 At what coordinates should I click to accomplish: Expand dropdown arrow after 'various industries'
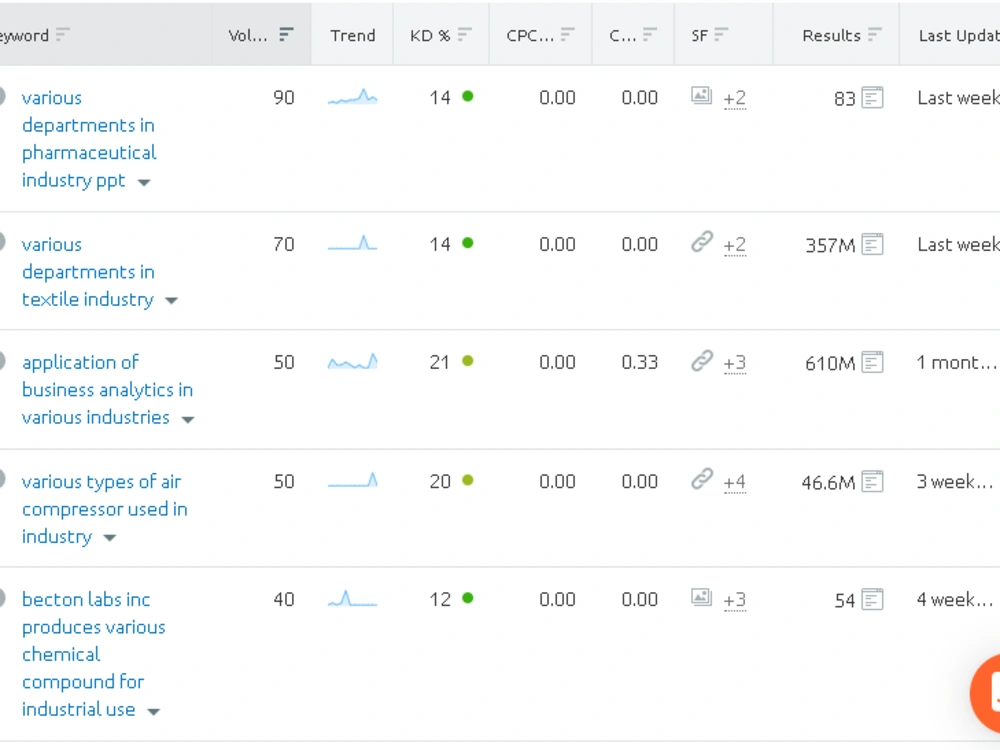[x=188, y=419]
